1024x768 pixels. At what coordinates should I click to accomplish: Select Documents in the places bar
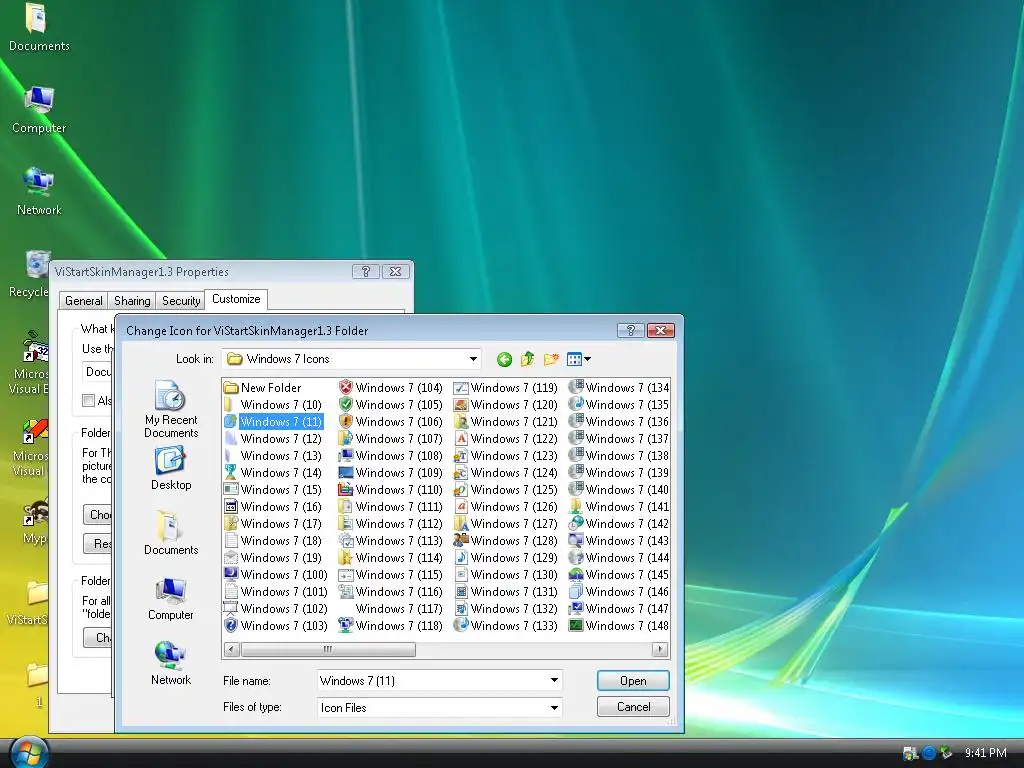pos(170,533)
